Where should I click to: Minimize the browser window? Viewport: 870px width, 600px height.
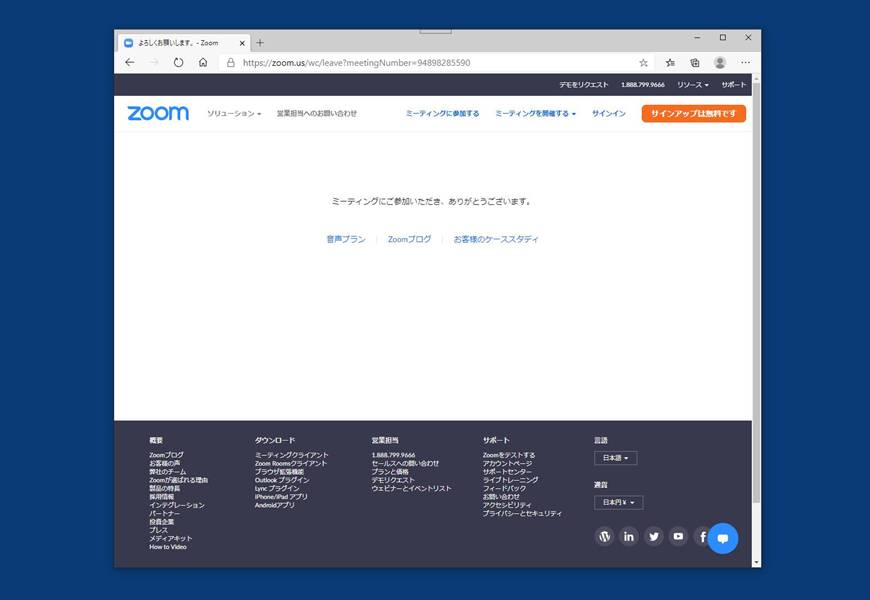697,38
